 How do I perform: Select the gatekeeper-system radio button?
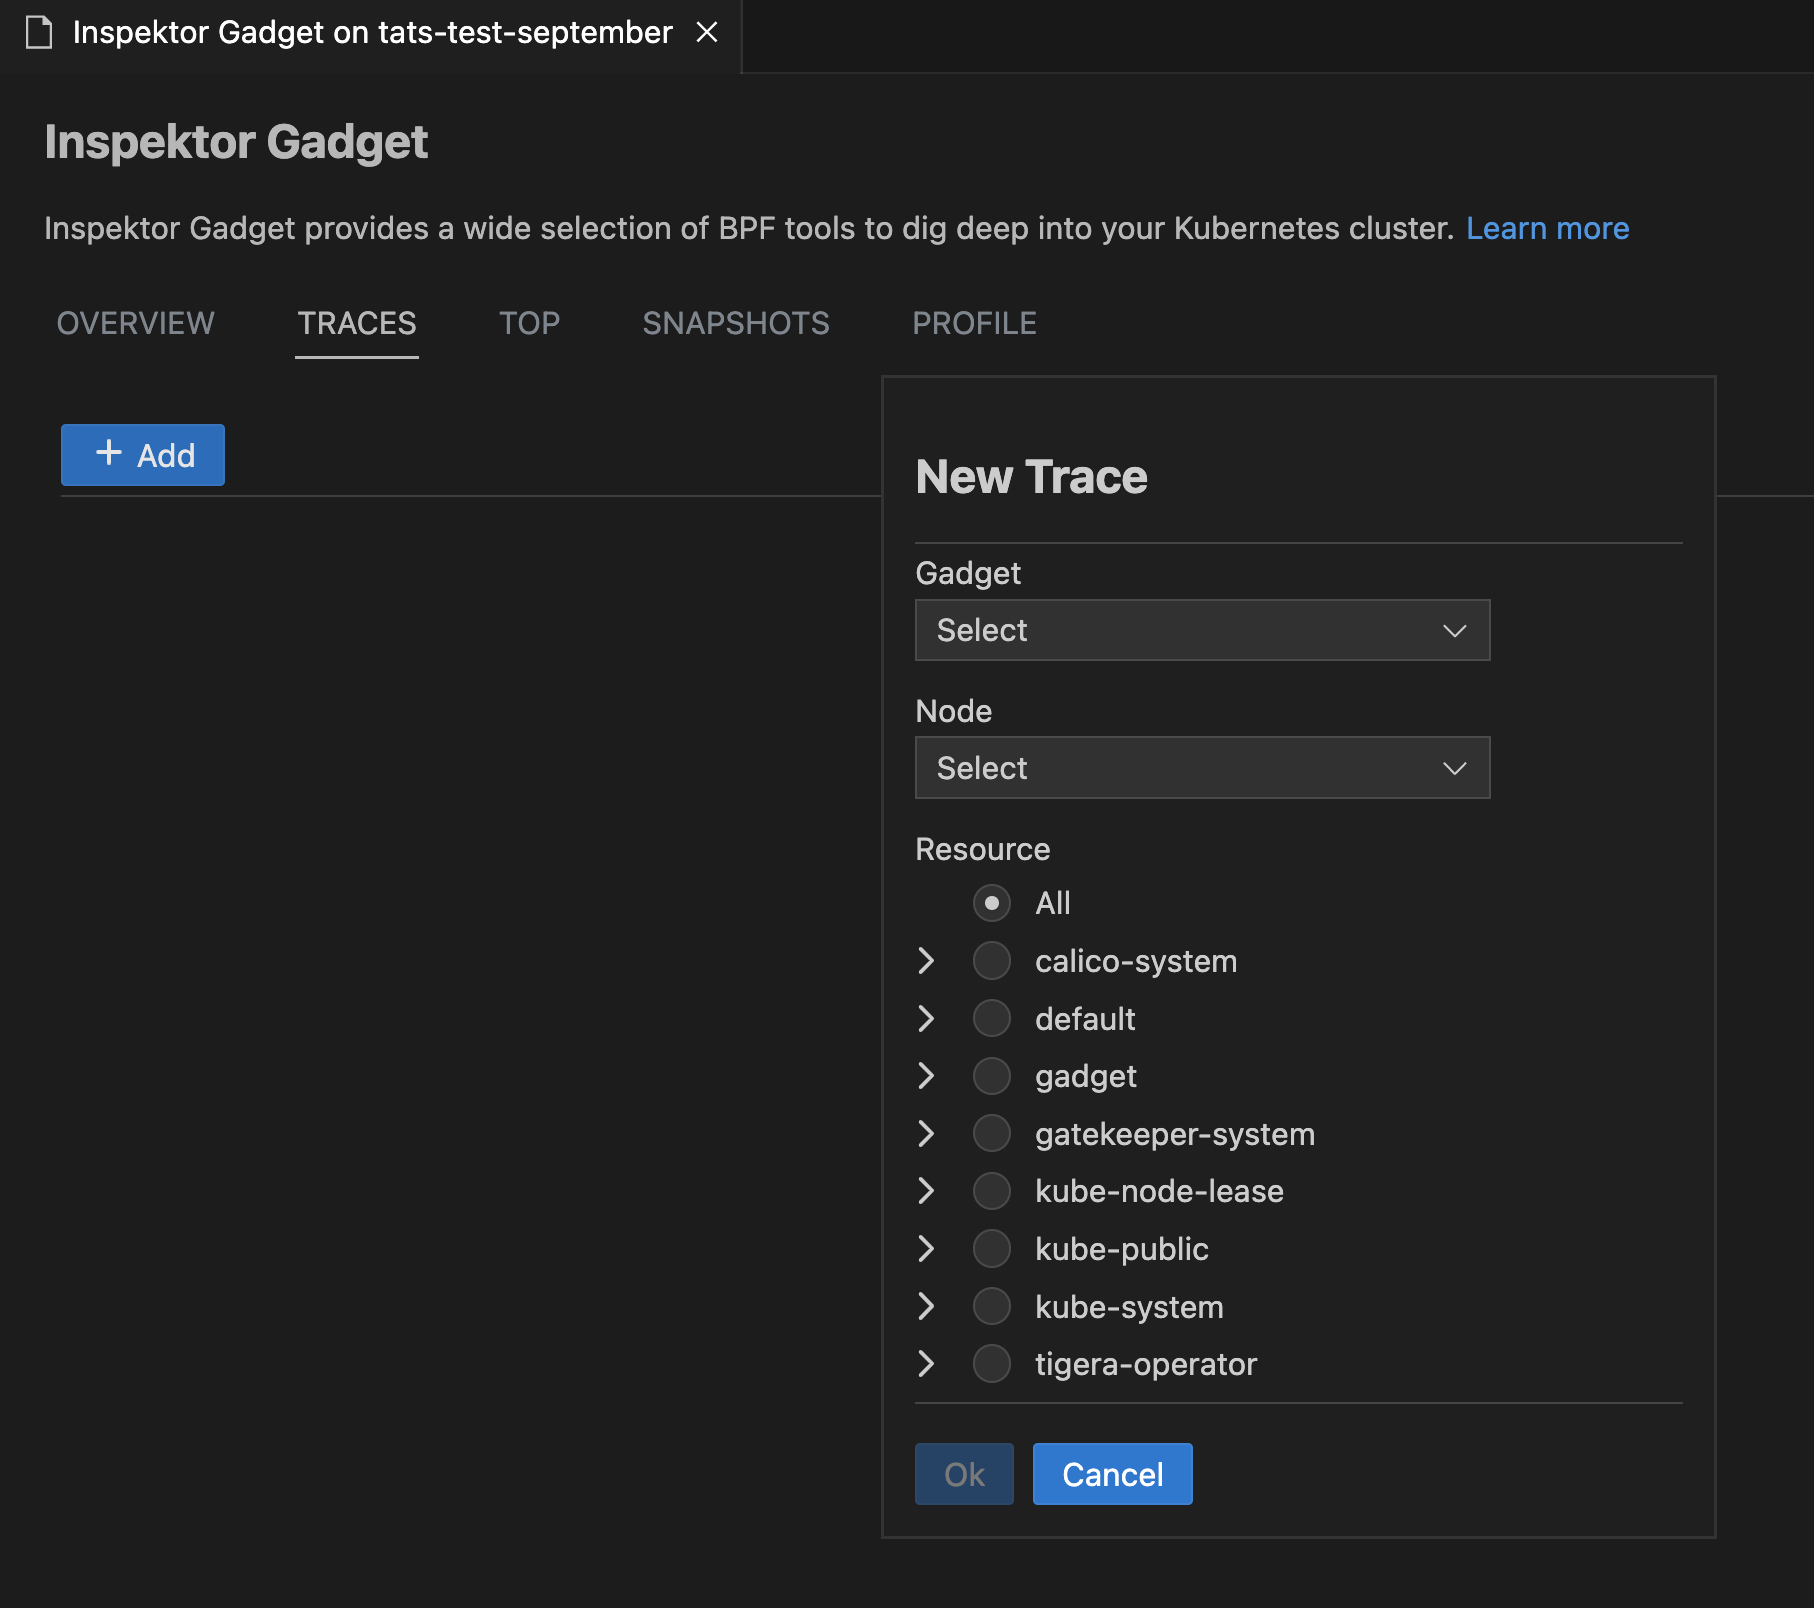(x=991, y=1133)
